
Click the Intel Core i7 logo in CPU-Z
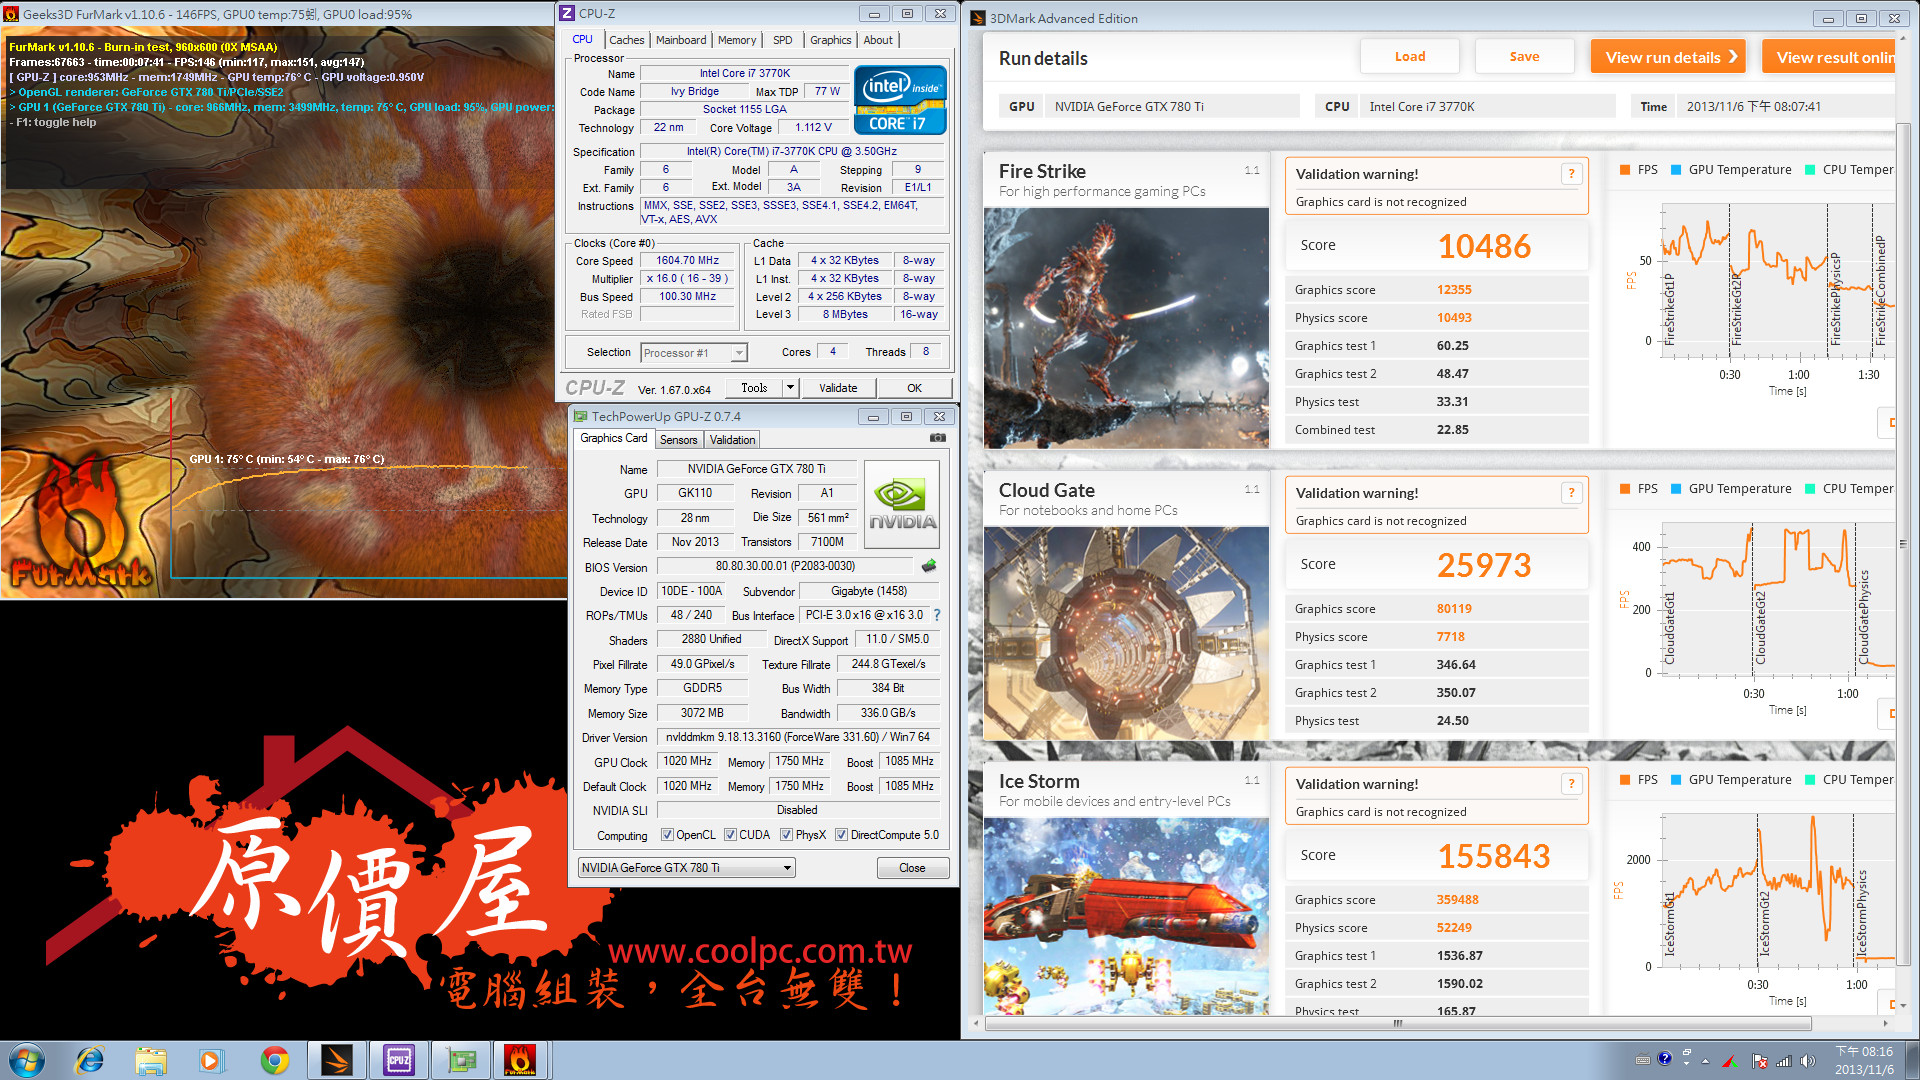900,100
